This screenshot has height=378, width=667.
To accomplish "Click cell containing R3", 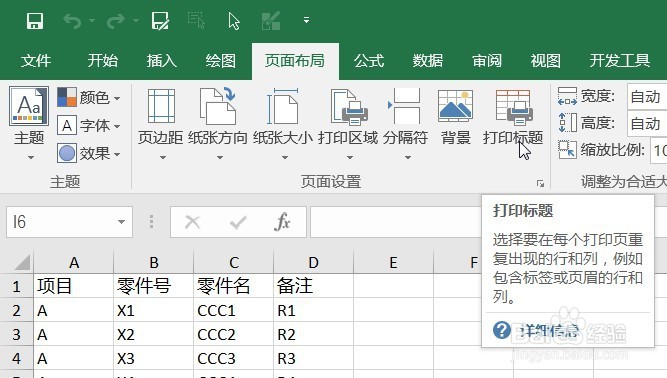I will tap(314, 358).
